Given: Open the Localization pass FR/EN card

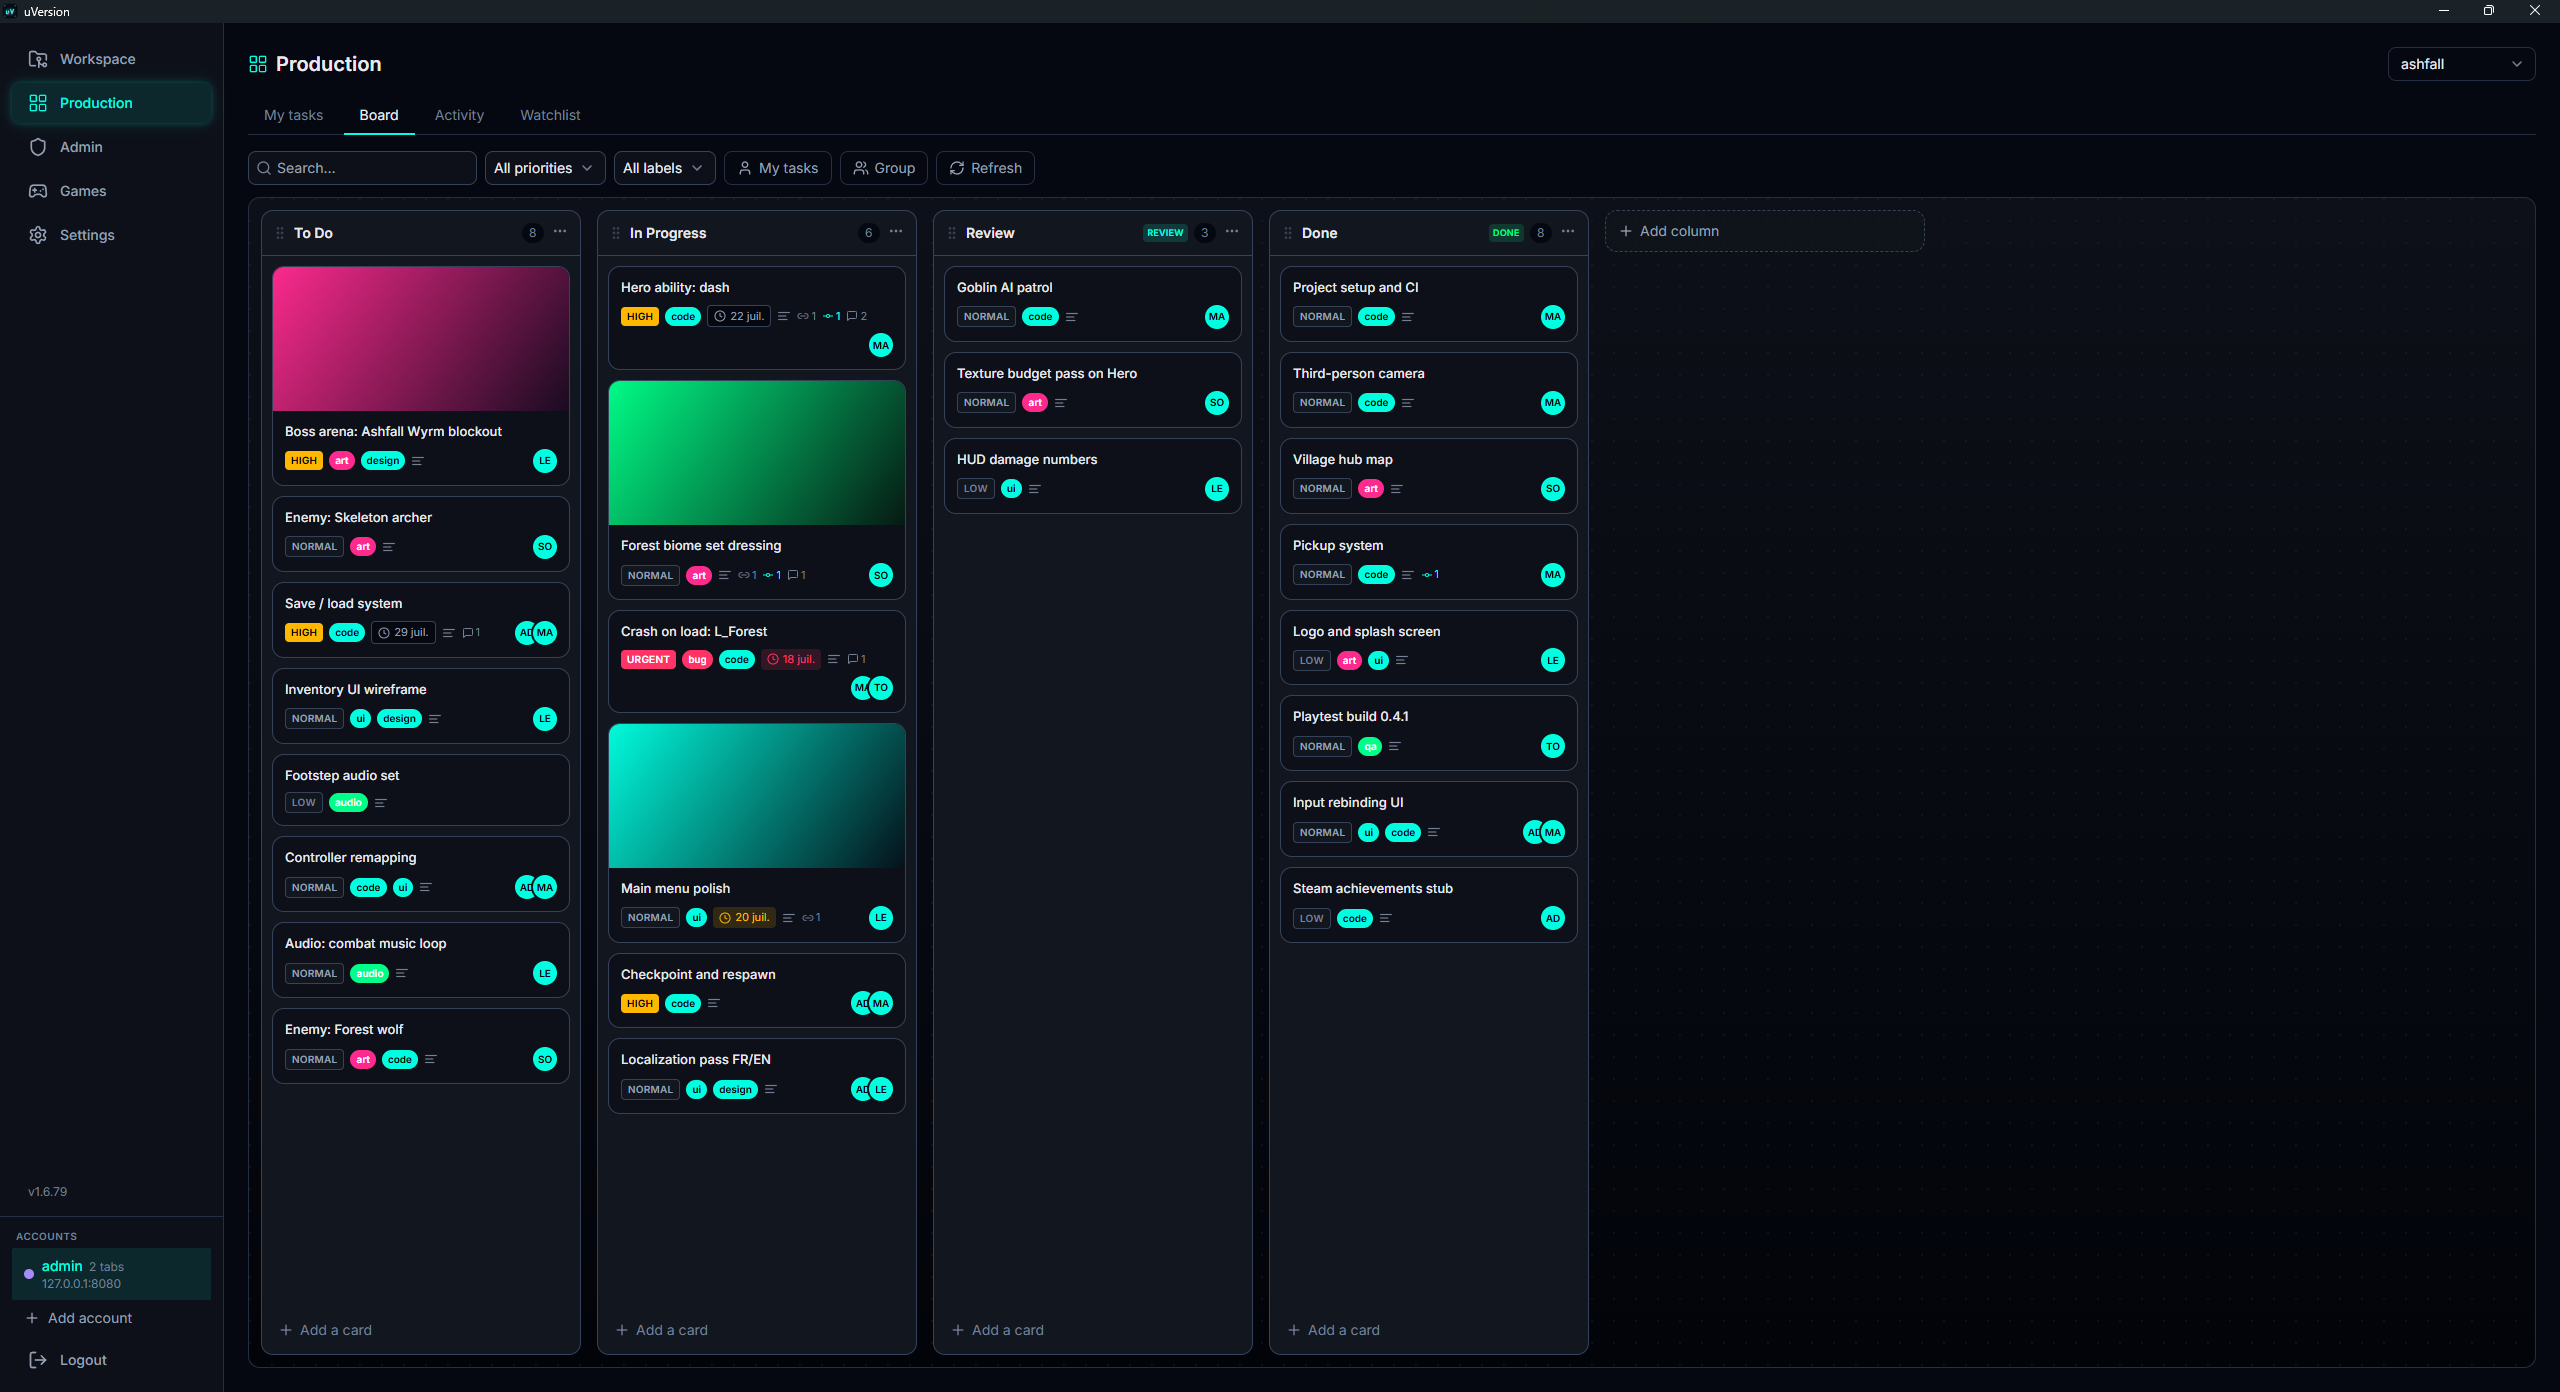Looking at the screenshot, I should tap(757, 1076).
